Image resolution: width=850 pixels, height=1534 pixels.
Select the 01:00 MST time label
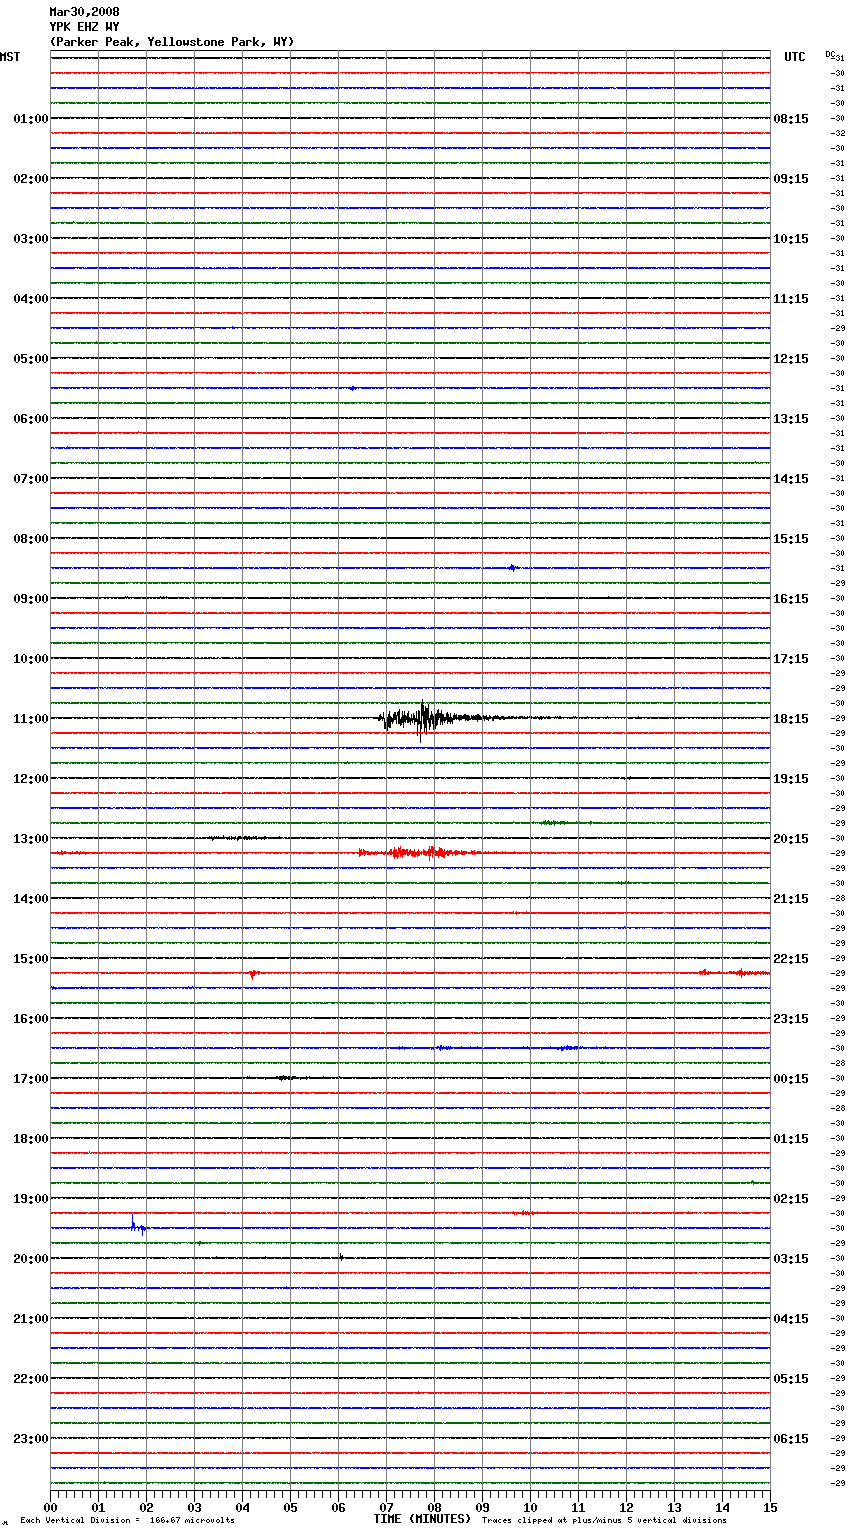click(30, 119)
